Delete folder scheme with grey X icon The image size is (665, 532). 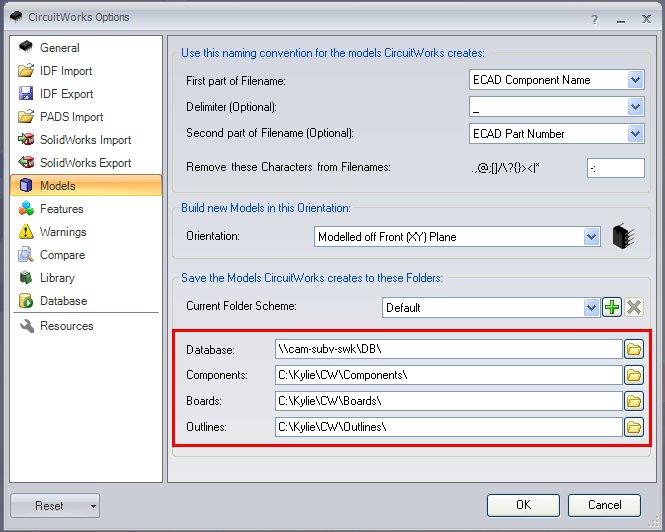634,307
